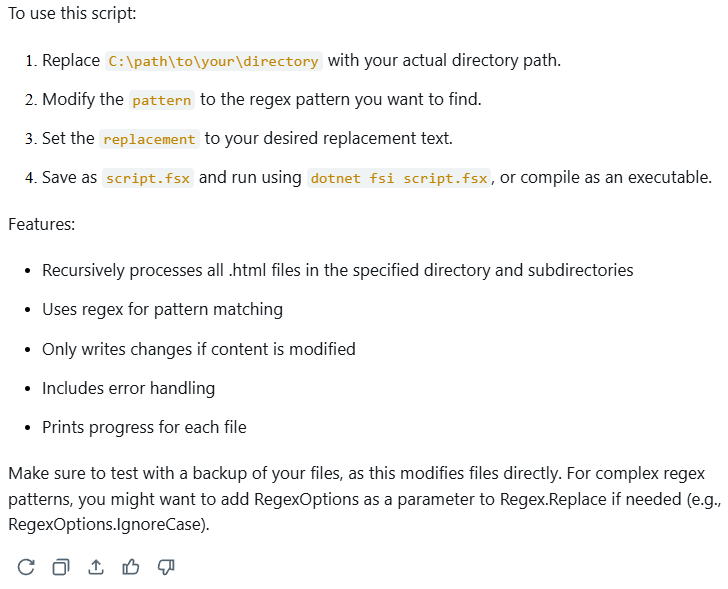Click the 'pattern' inline code
Screen dimensions: 728x589
click(x=162, y=100)
